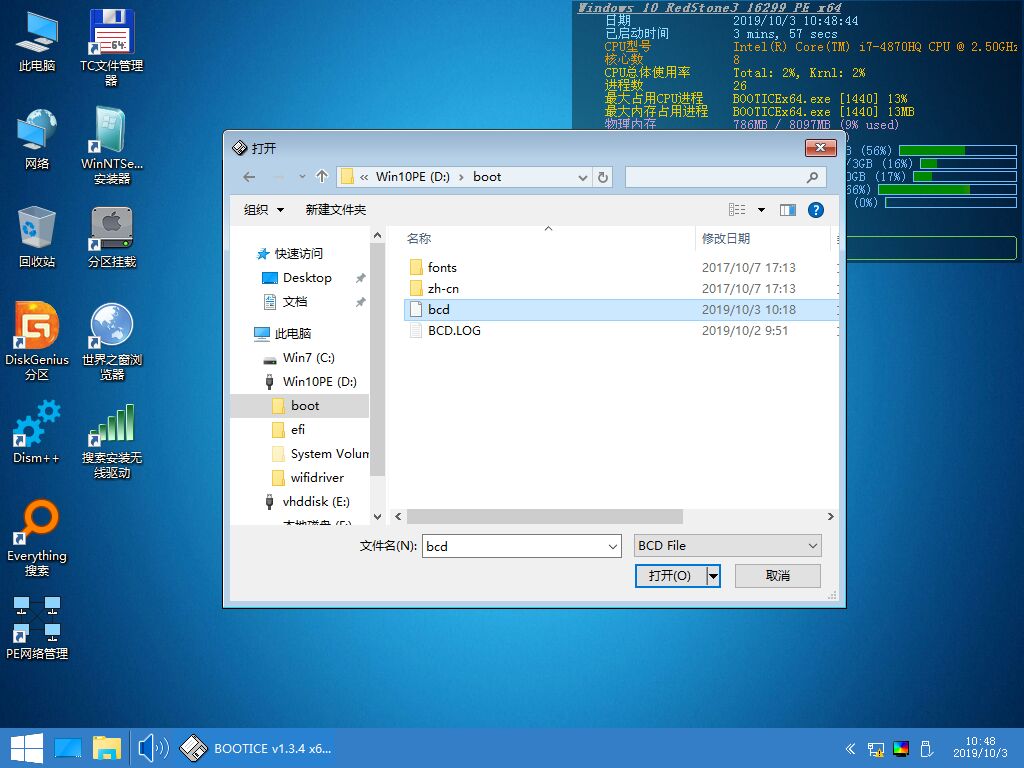Viewport: 1024px width, 768px height.
Task: Open 搜索安装无线驱动 shortcut
Action: tap(112, 441)
